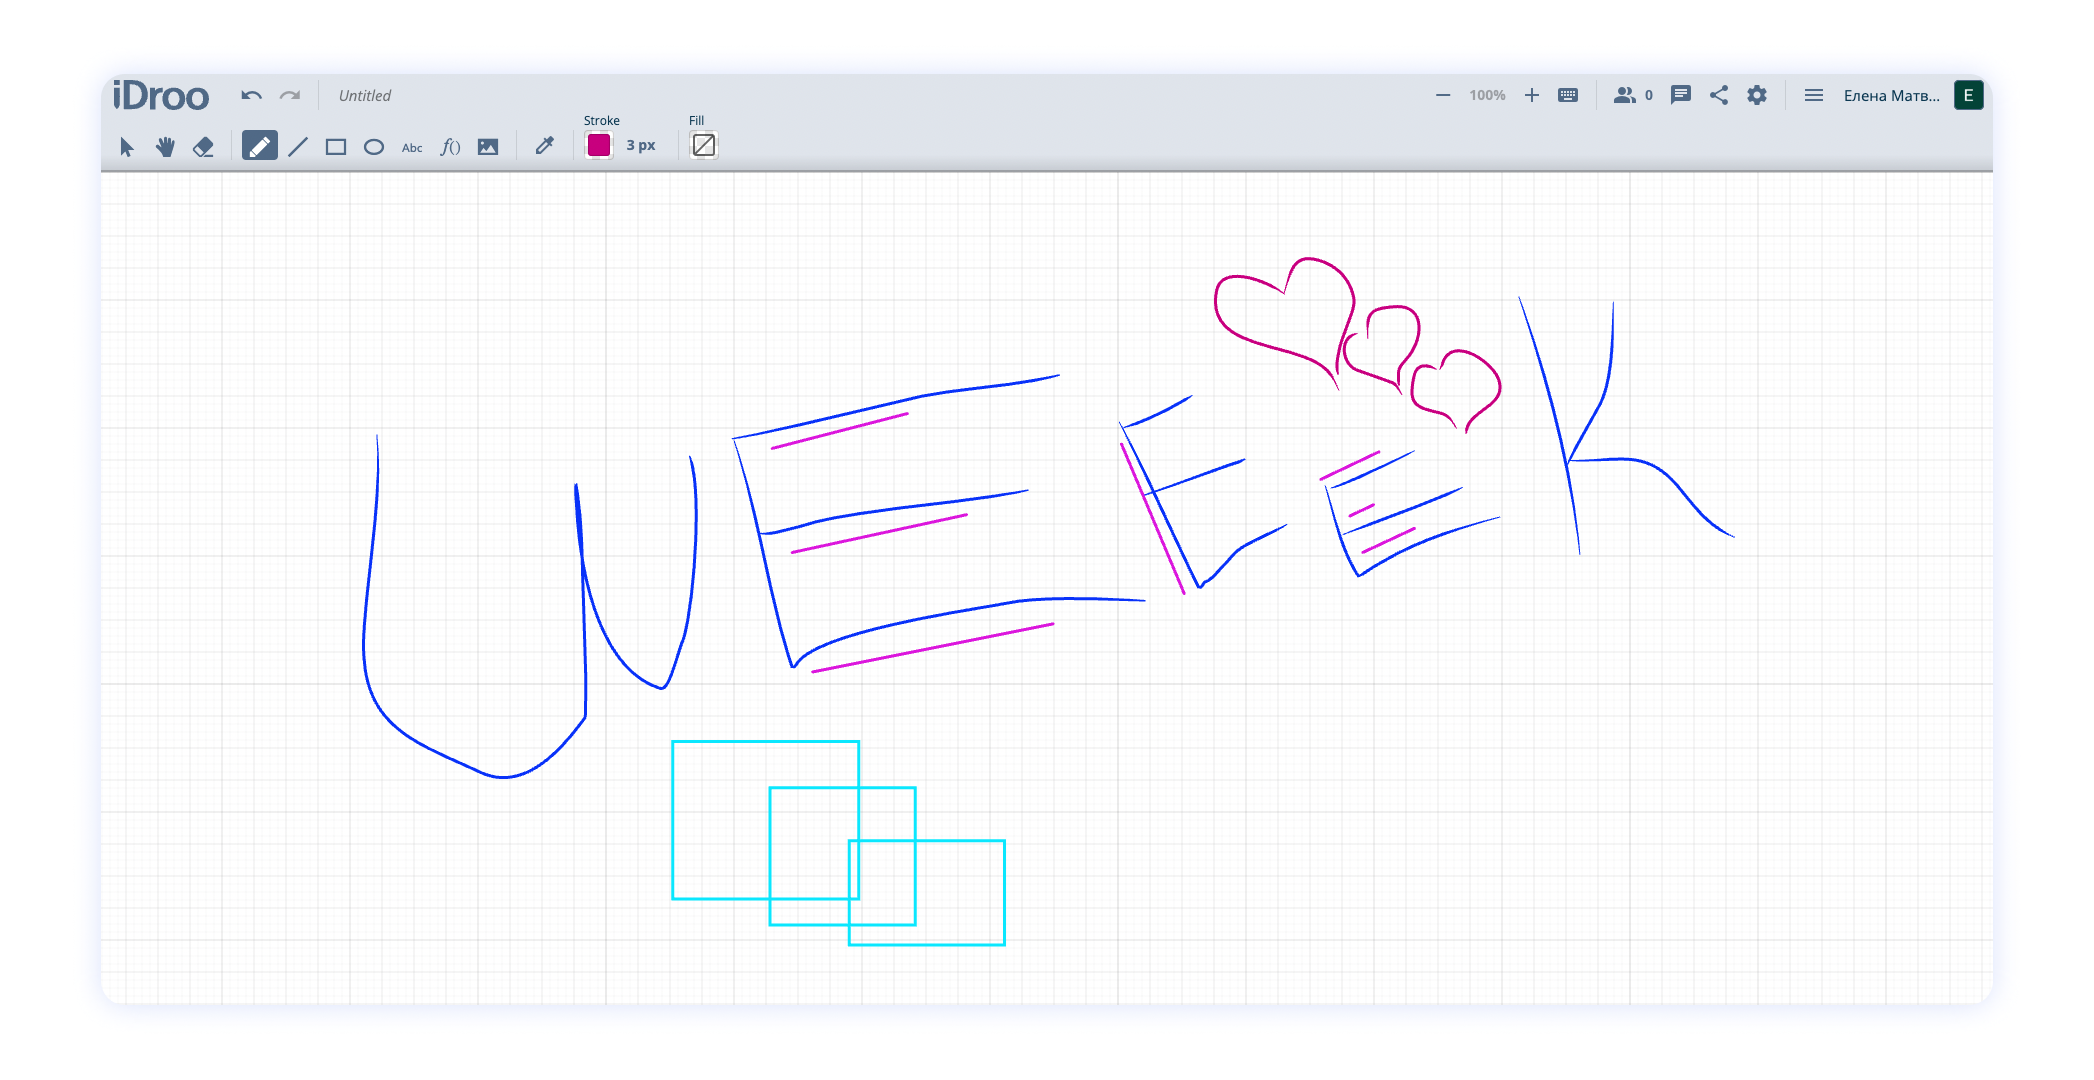2094x1080 pixels.
Task: Select the rectangle shape tool
Action: [x=336, y=147]
